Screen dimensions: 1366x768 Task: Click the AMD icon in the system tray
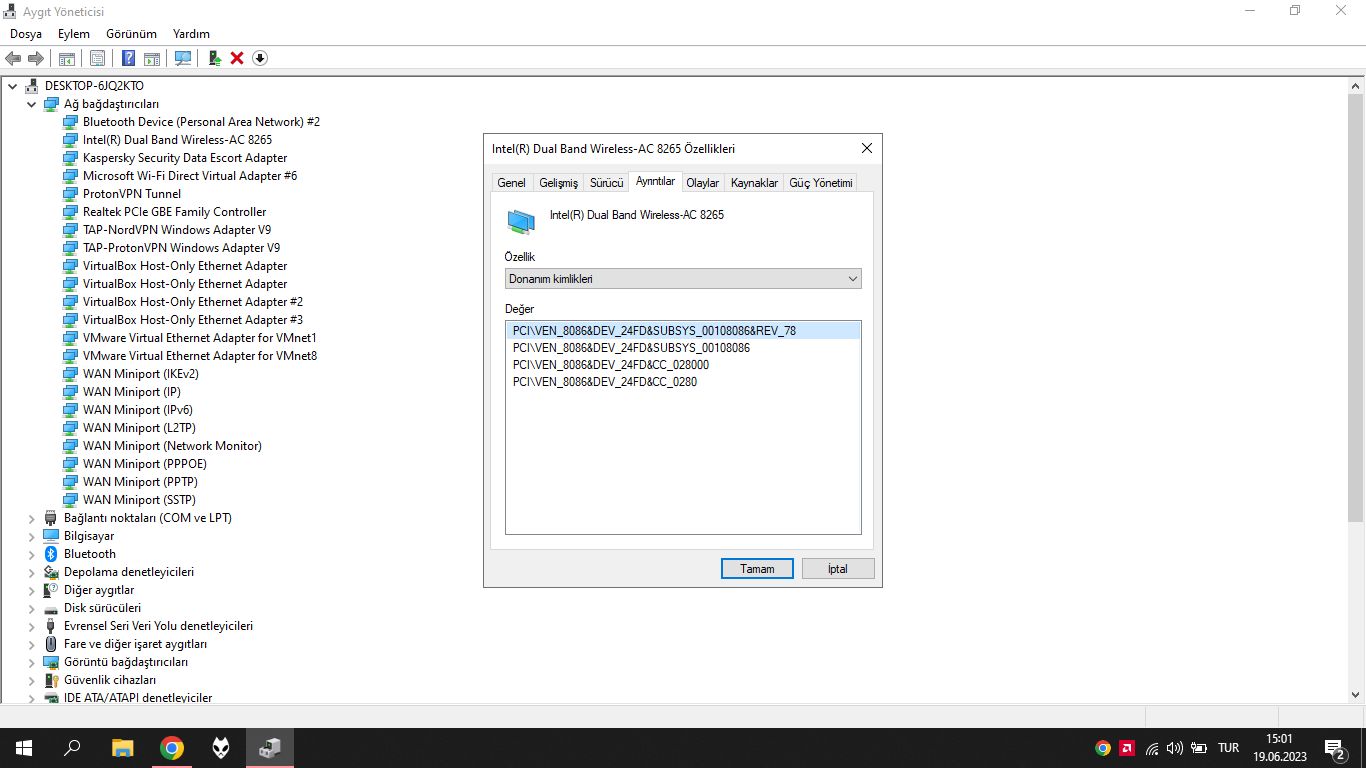[1127, 748]
